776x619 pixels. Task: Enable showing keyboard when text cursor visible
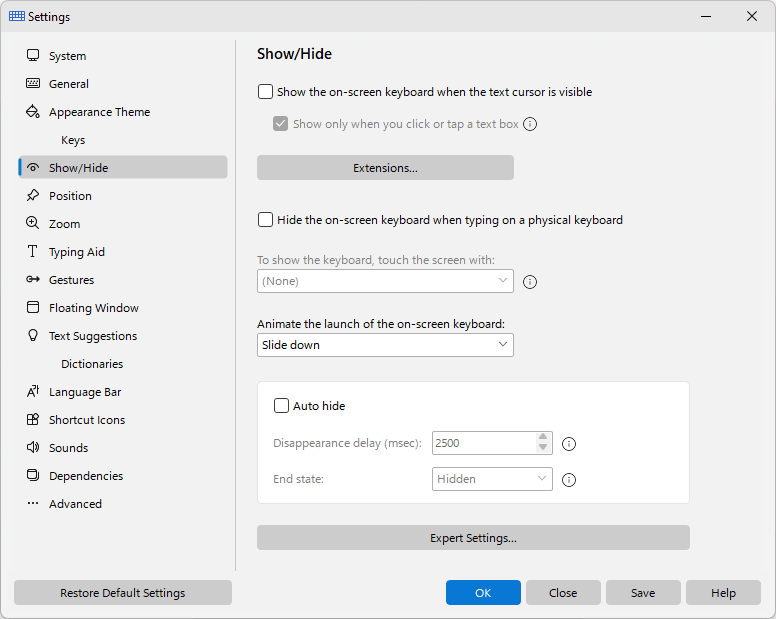[265, 92]
